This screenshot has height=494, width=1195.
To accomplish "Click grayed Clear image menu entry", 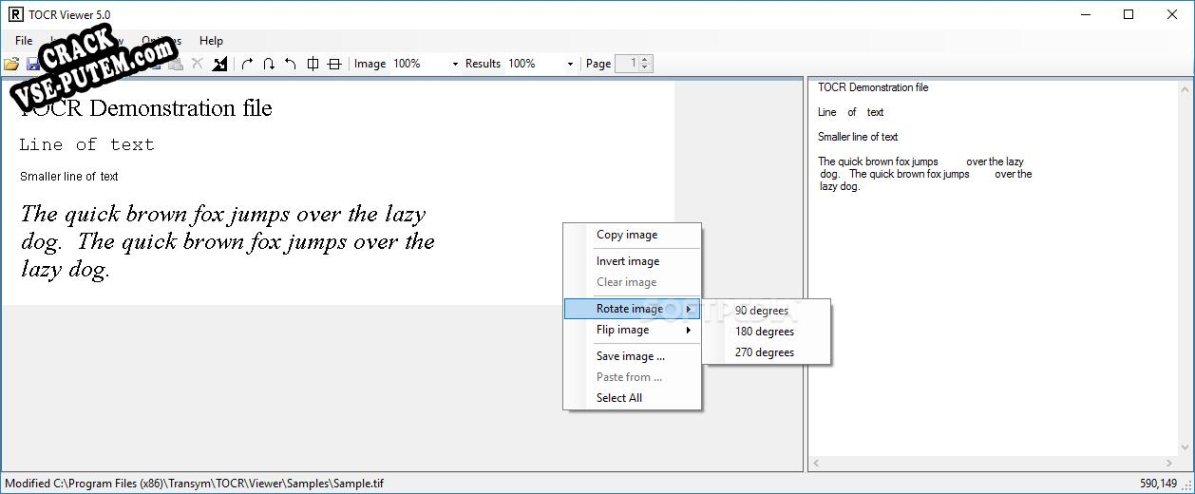I will pos(632,282).
